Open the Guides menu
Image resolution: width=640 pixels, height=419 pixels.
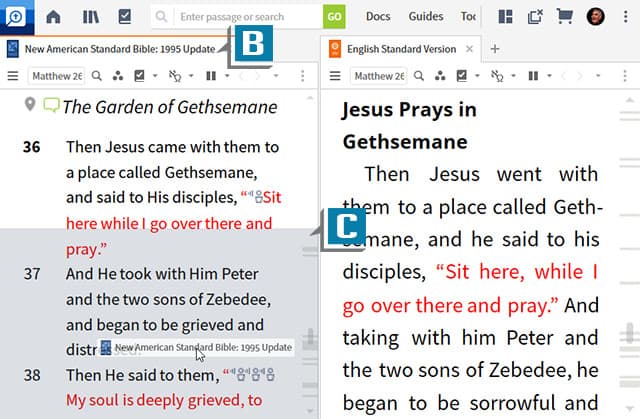[426, 16]
